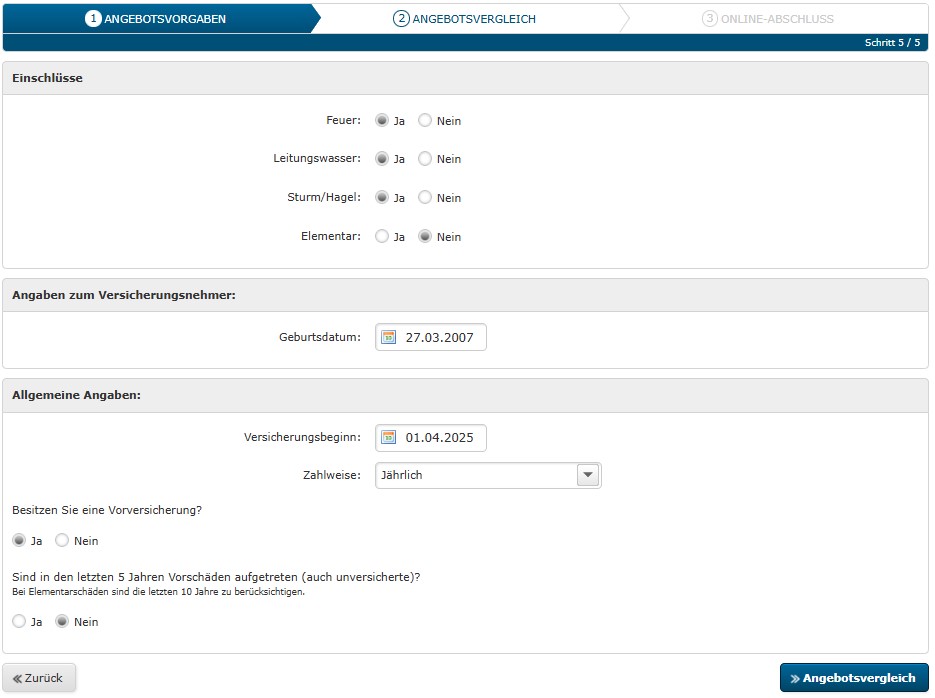
Task: Click the Schritt 5 / 5 indicator
Action: coord(892,42)
